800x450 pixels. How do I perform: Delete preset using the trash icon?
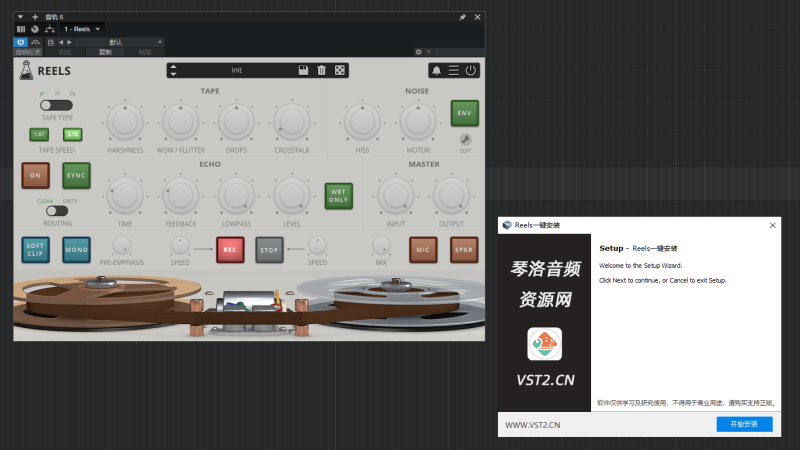click(x=321, y=70)
